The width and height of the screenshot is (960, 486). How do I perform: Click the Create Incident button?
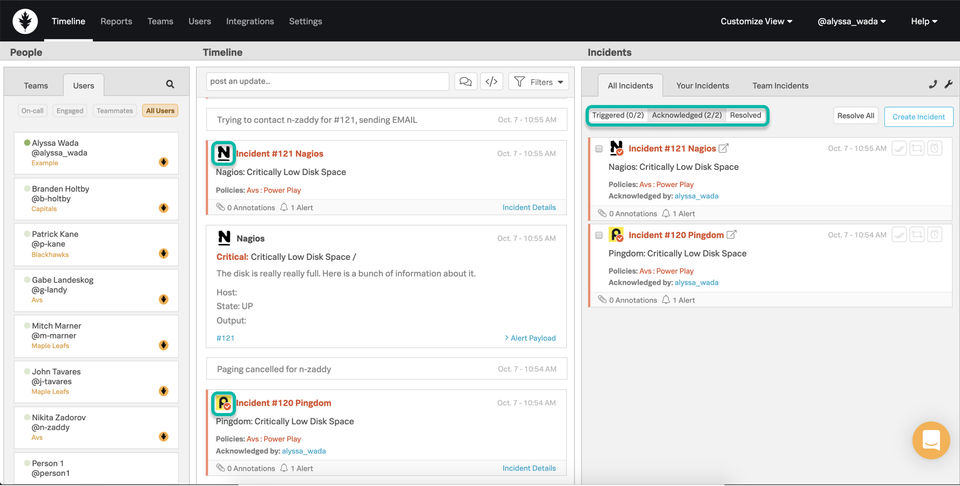918,116
